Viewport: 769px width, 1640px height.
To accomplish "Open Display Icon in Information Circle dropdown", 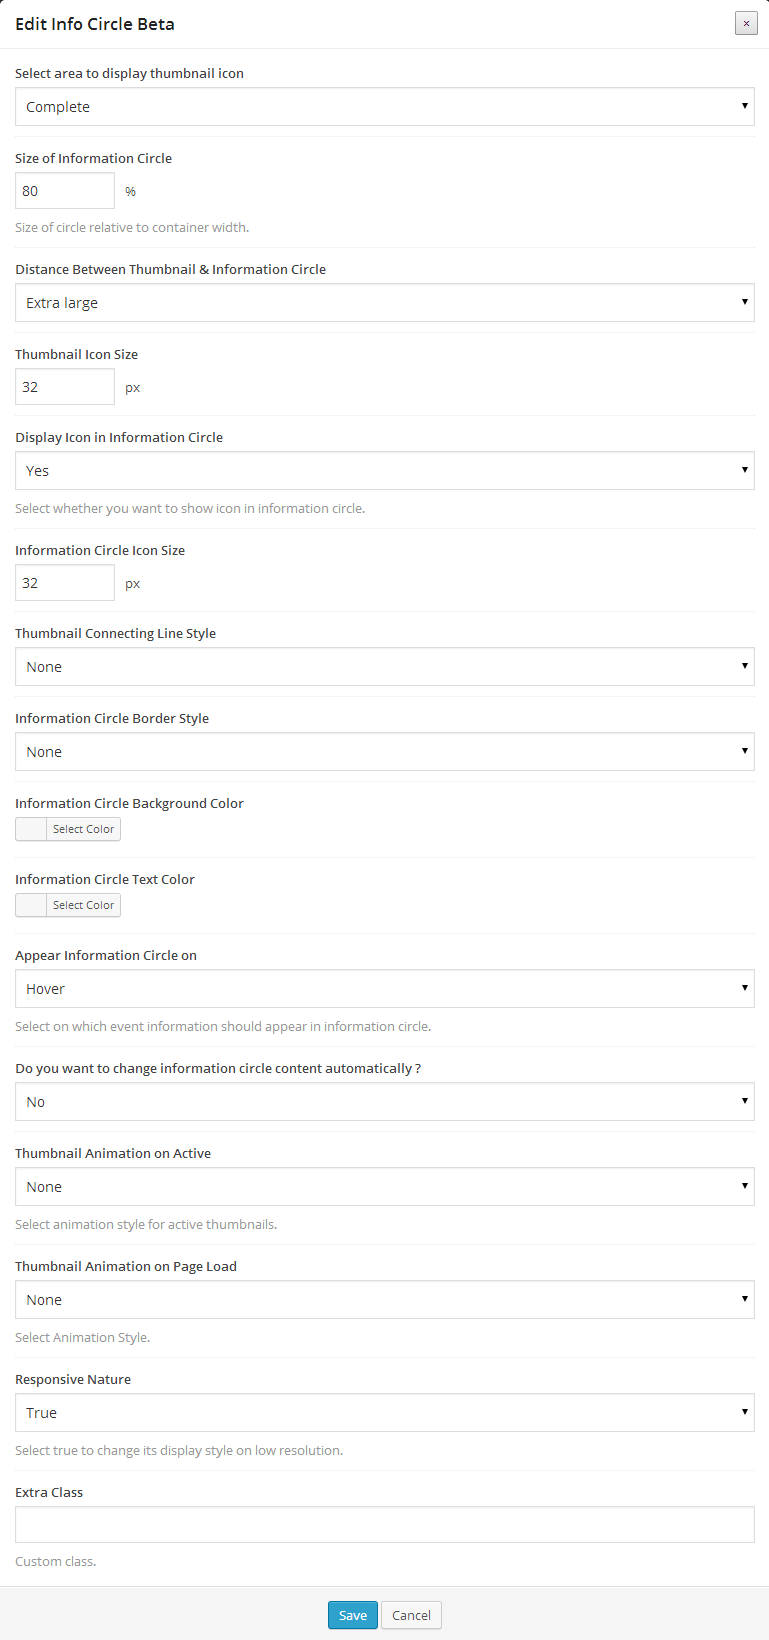I will pos(384,471).
